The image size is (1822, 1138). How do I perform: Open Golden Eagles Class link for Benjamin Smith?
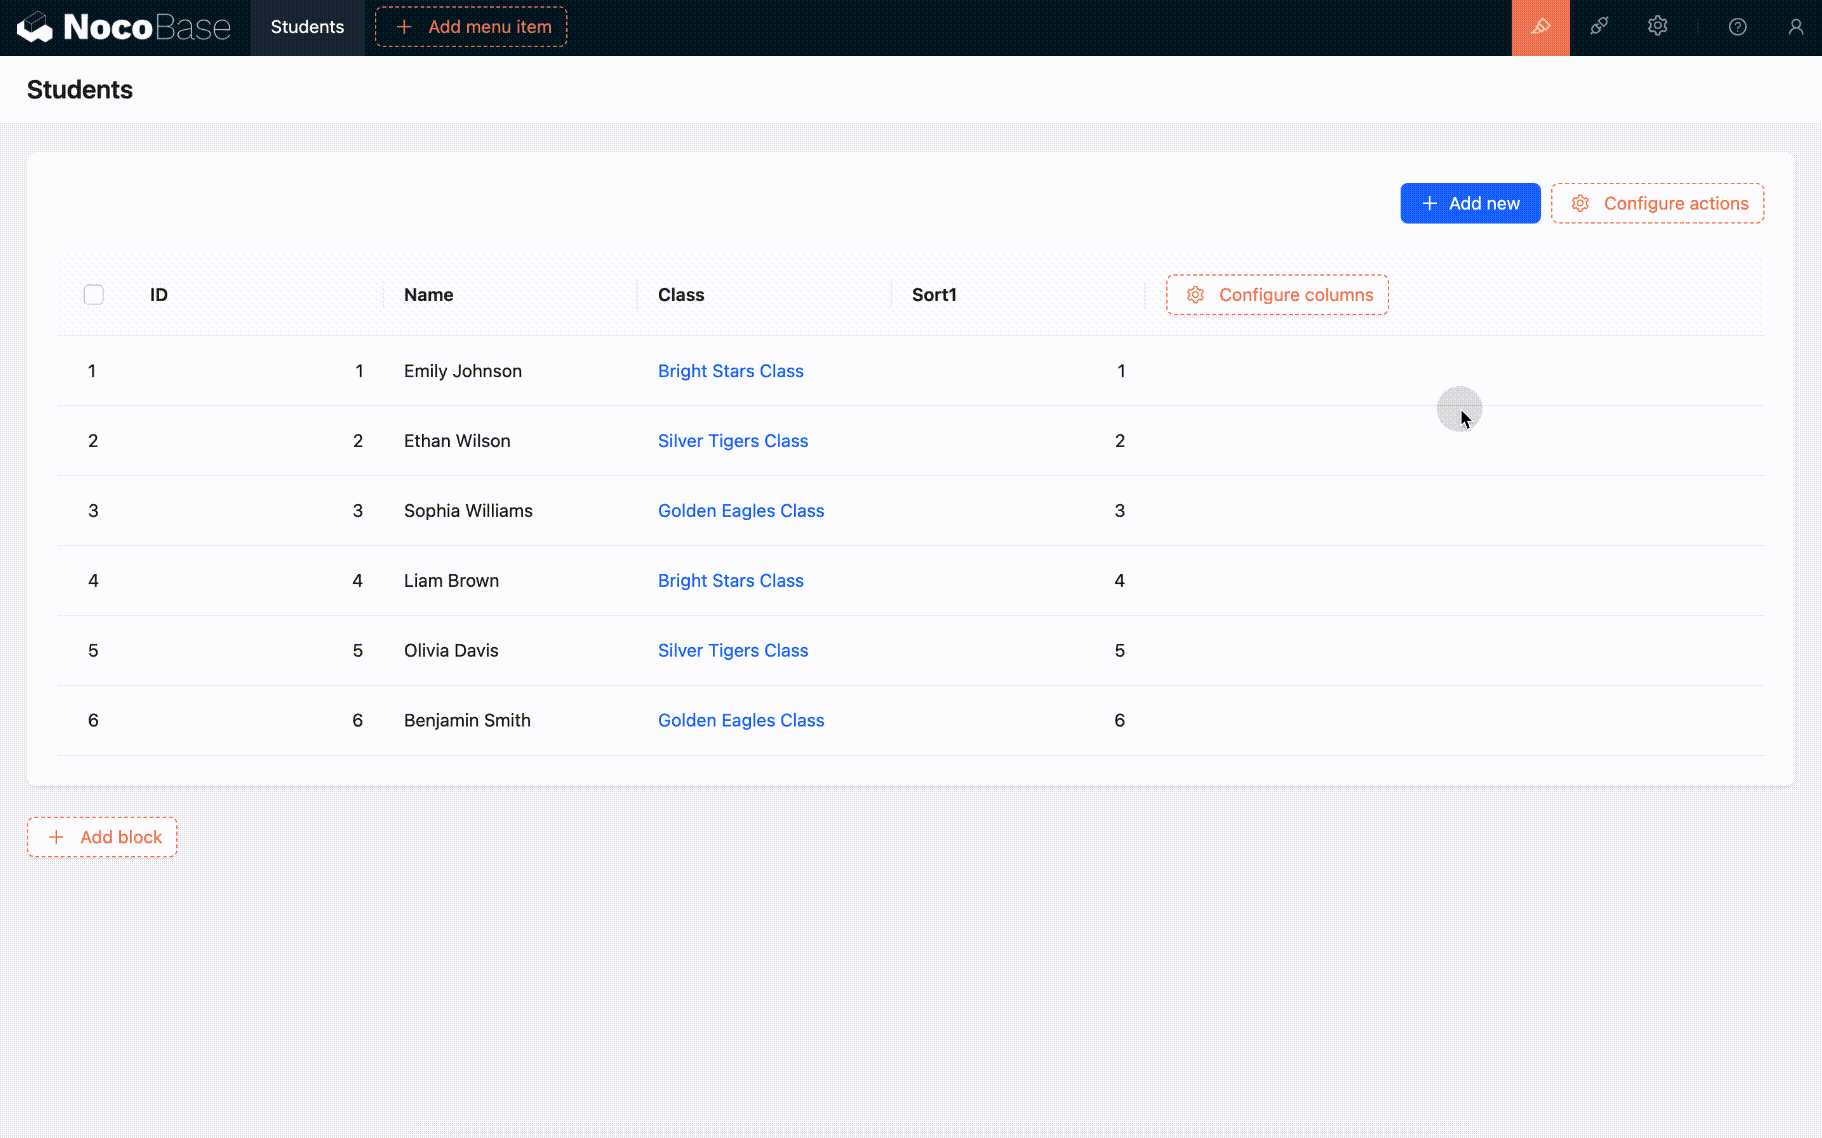[x=740, y=720]
